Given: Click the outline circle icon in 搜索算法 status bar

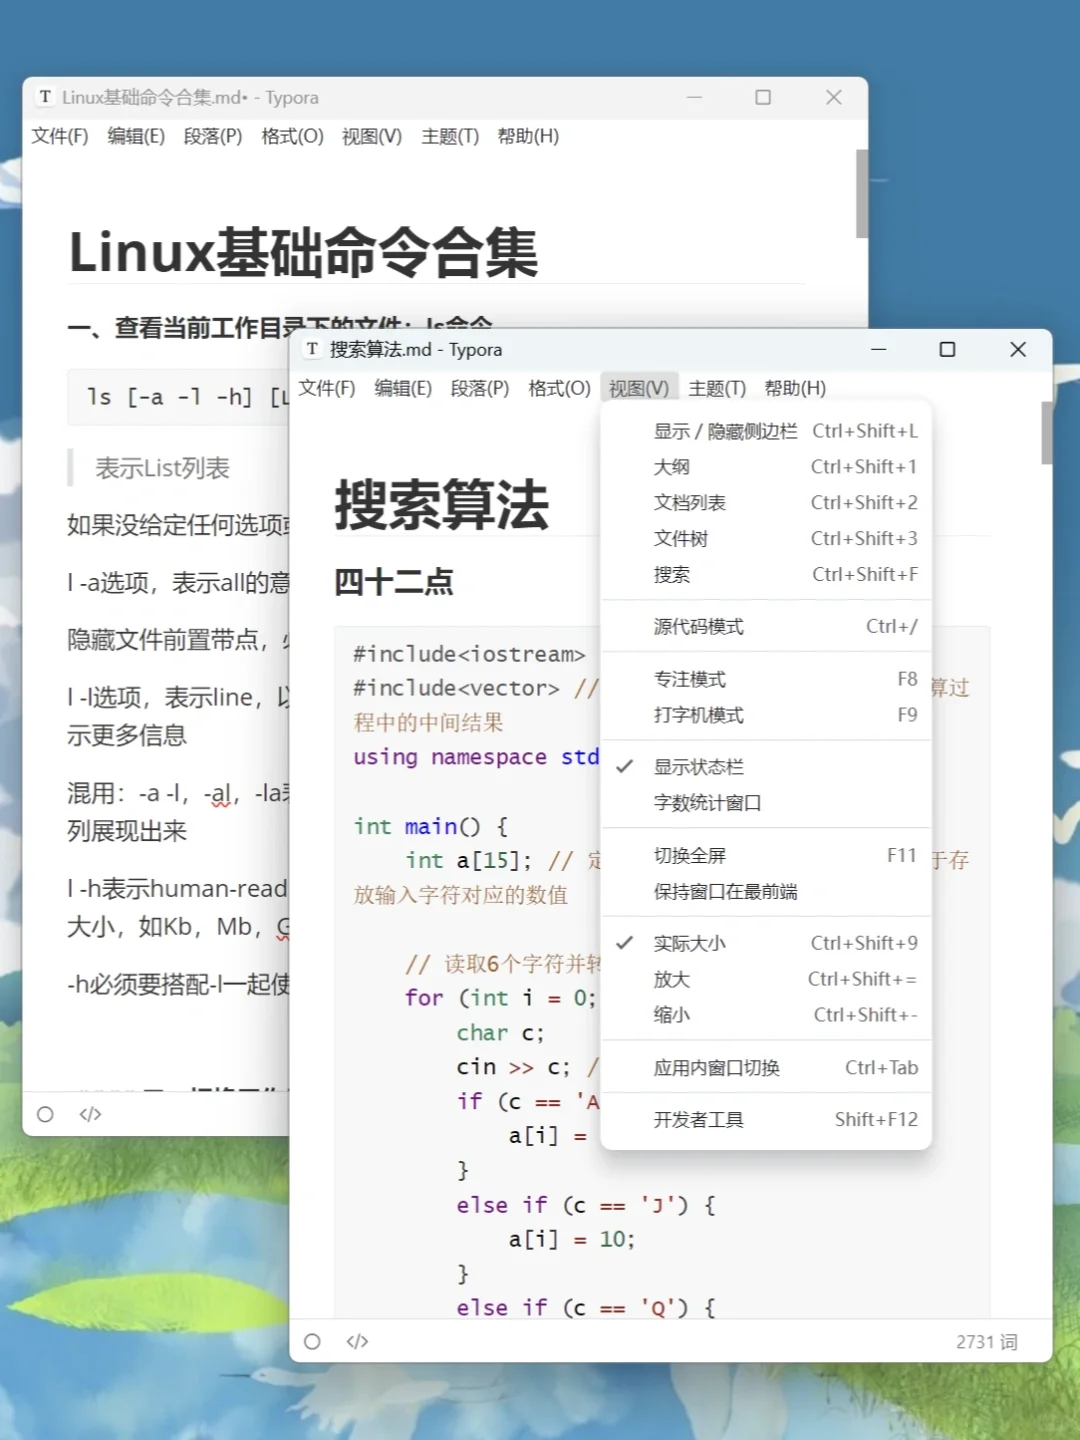Looking at the screenshot, I should point(313,1342).
